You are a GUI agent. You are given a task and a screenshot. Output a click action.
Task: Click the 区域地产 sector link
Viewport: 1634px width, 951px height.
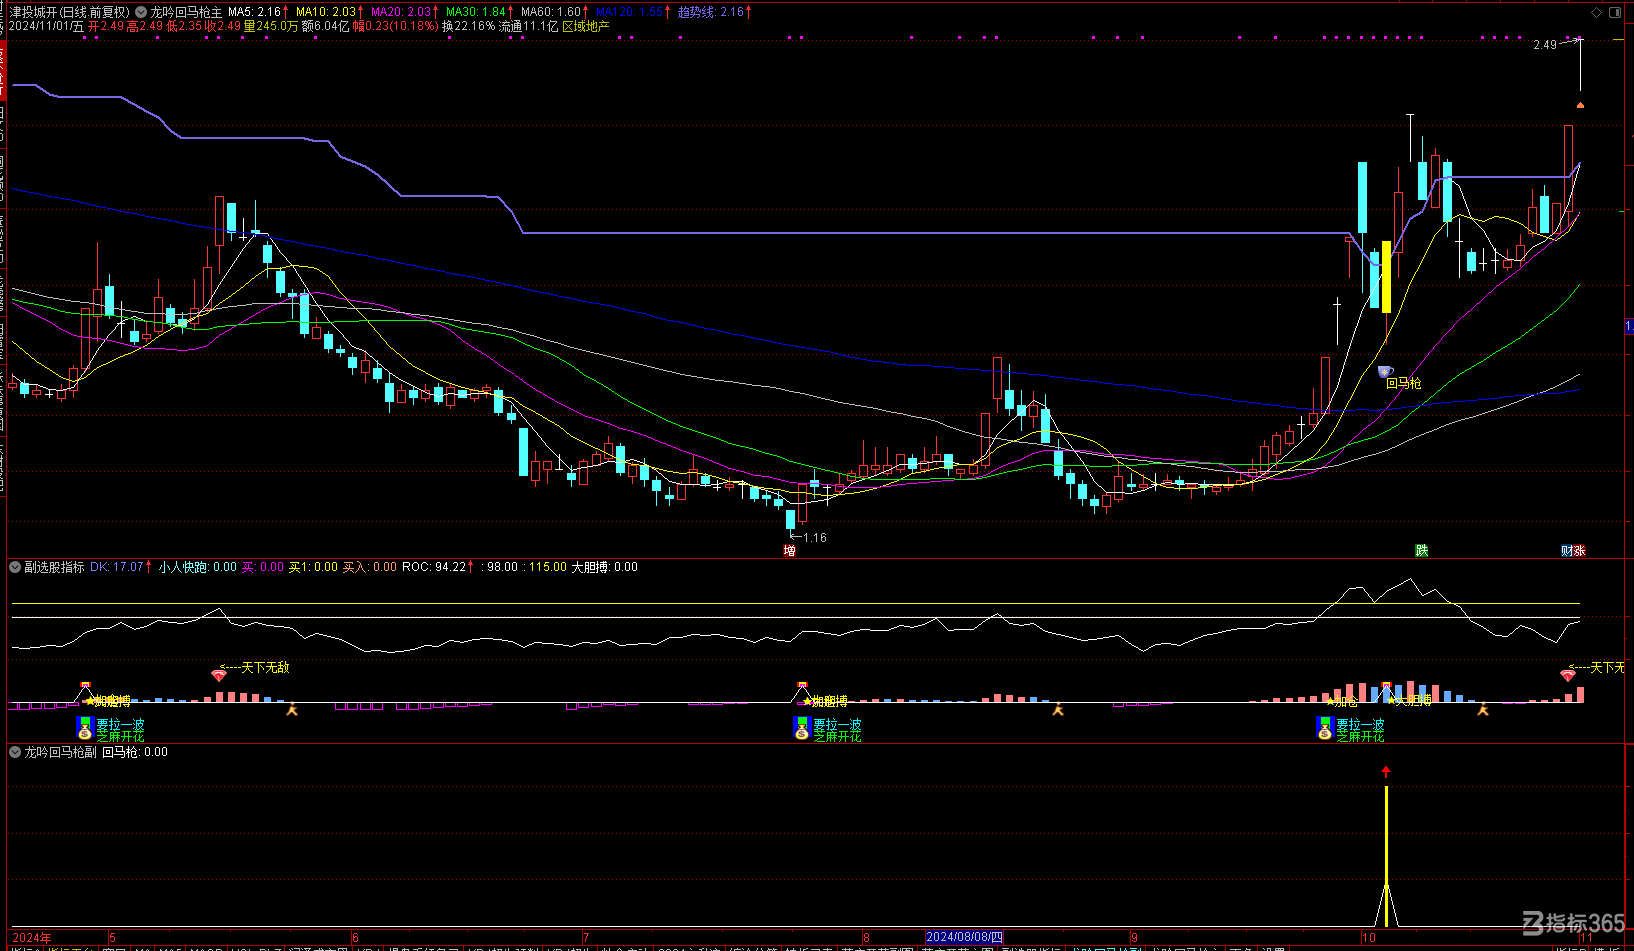[x=586, y=26]
